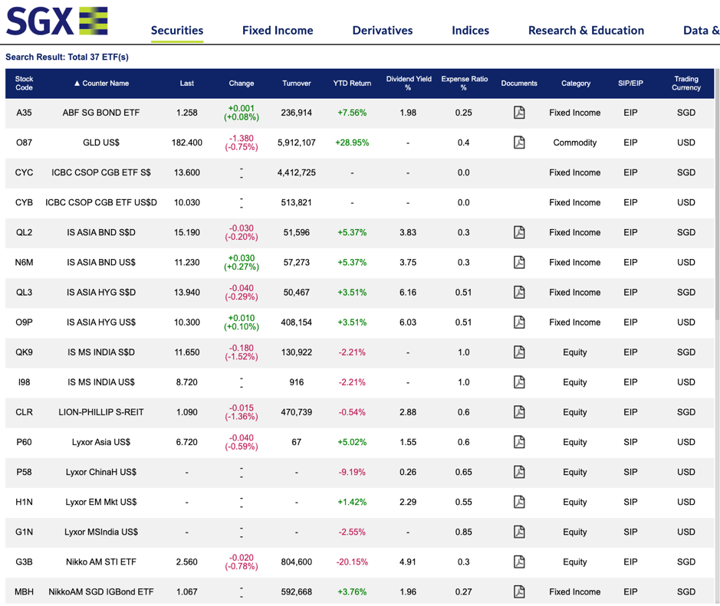Open PDF document for Lyxor Asia US$
The width and height of the screenshot is (720, 606).
tap(519, 442)
